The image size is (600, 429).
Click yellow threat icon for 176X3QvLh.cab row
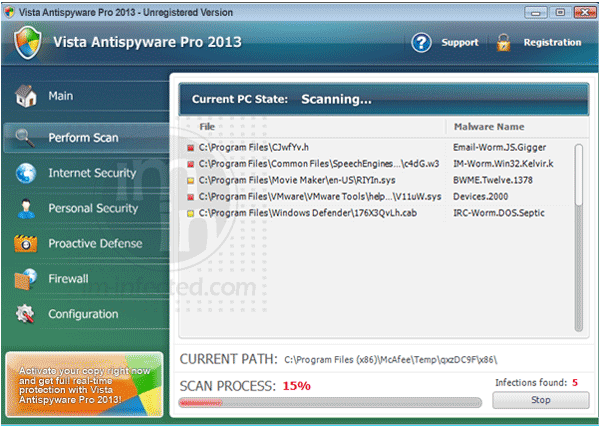coord(190,214)
